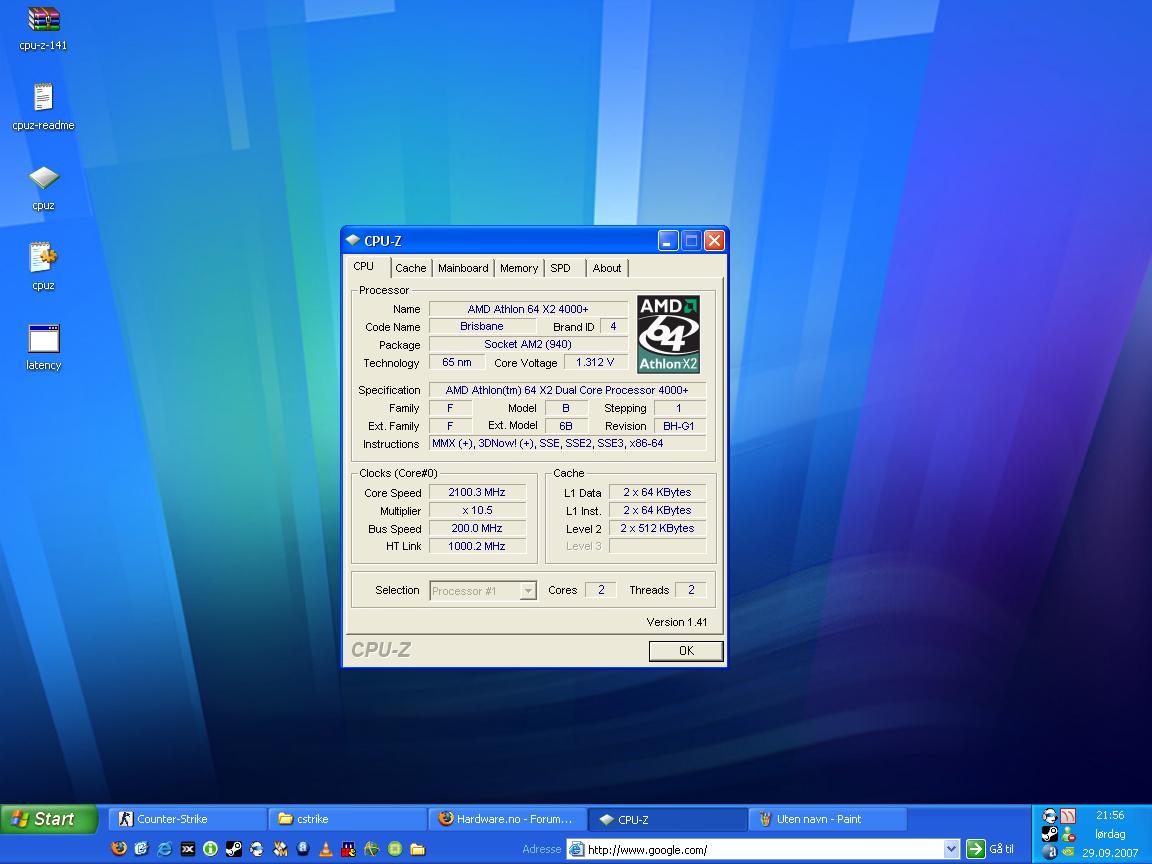The width and height of the screenshot is (1152, 864).
Task: Open the folder icon in quick launch
Action: (417, 849)
